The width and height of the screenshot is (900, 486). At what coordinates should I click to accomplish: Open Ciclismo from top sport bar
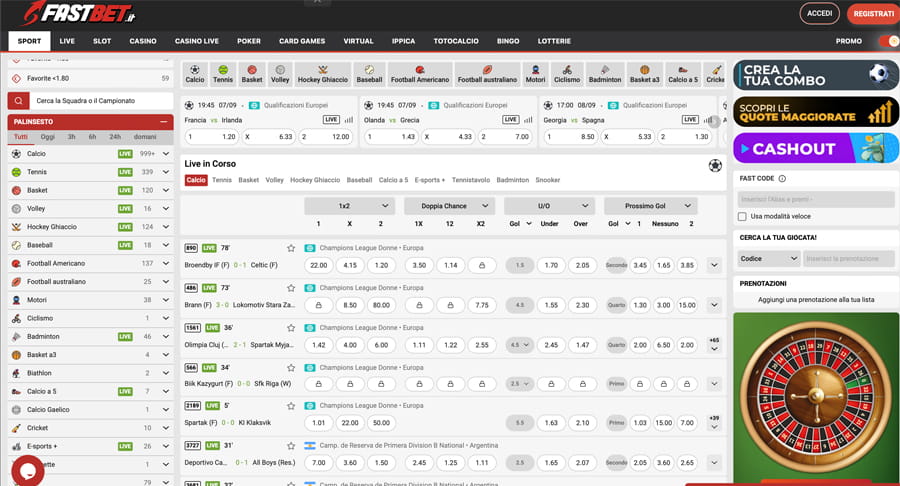click(567, 75)
